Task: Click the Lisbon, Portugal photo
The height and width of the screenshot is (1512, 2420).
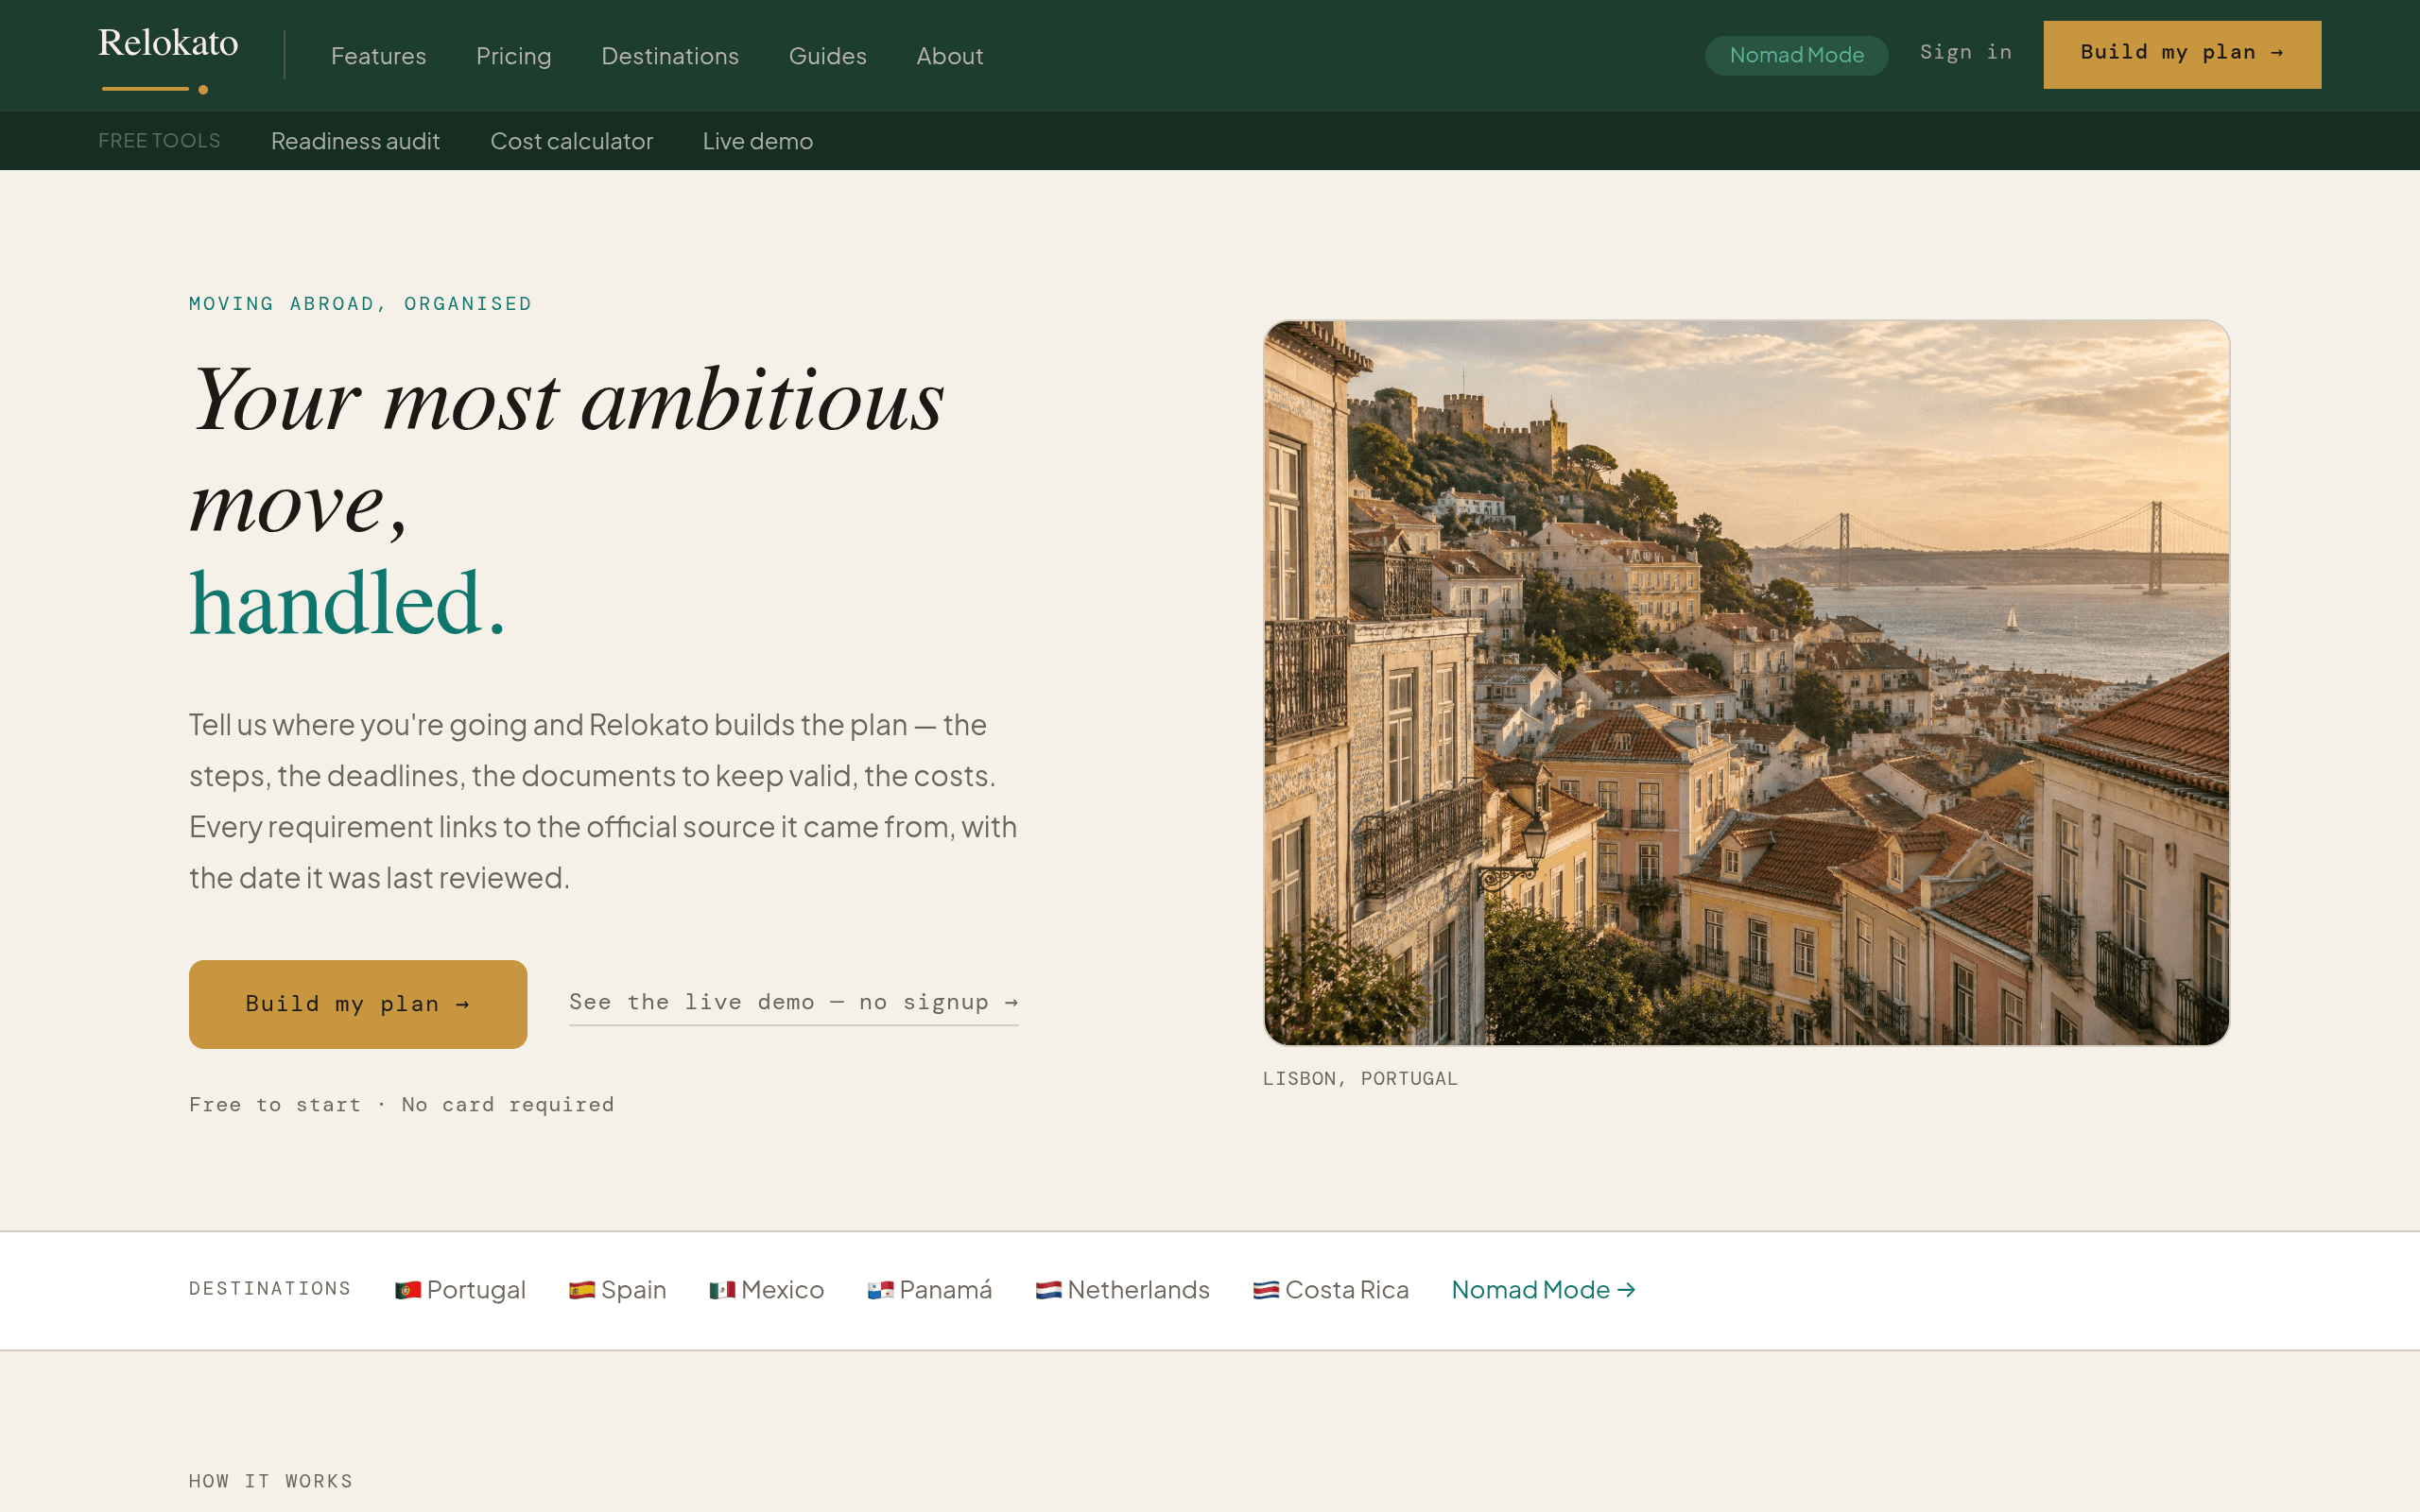Action: (x=1746, y=683)
